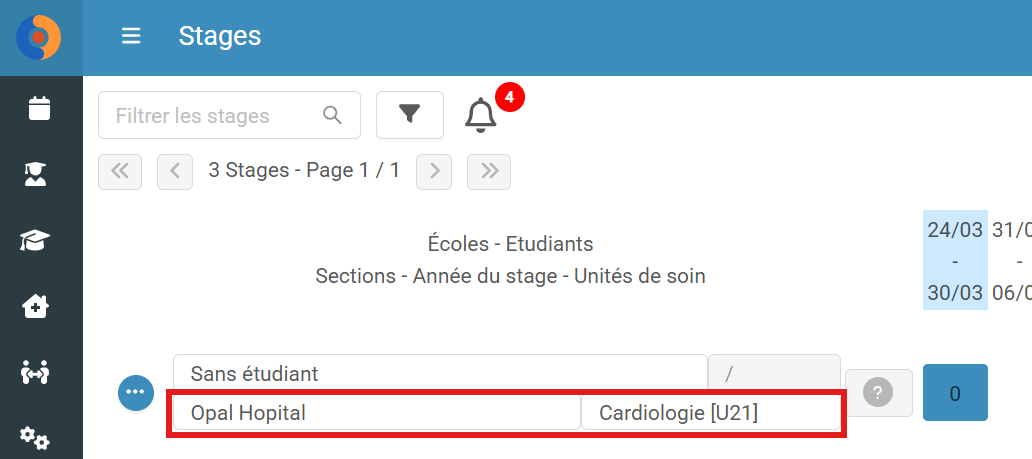1032x459 pixels.
Task: Select the student with graduation cap sidebar icon
Action: [x=35, y=174]
